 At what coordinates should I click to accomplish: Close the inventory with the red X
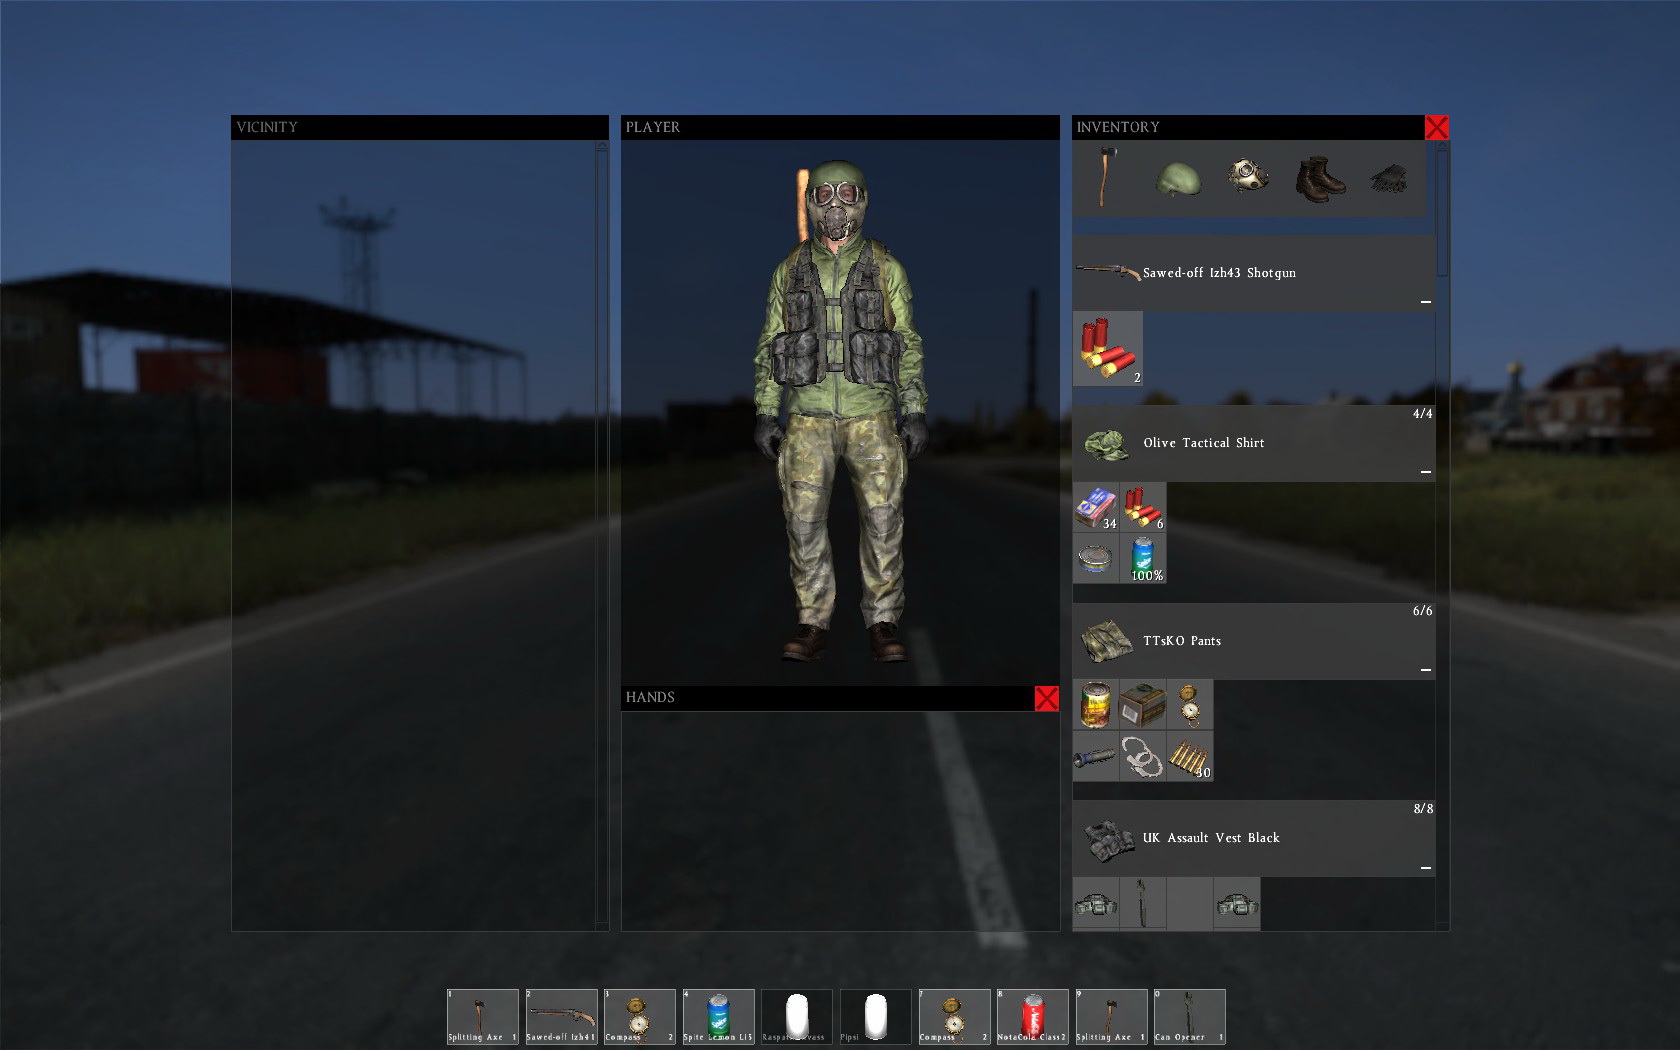[x=1436, y=127]
